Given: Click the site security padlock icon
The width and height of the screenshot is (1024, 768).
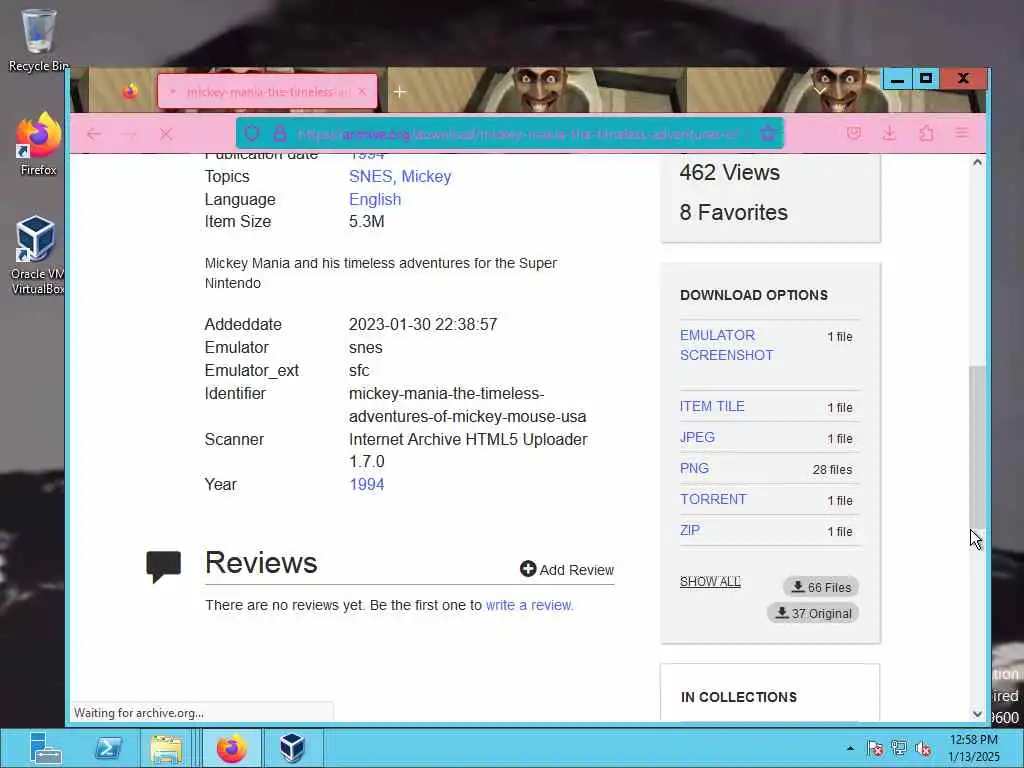Looking at the screenshot, I should [x=280, y=134].
